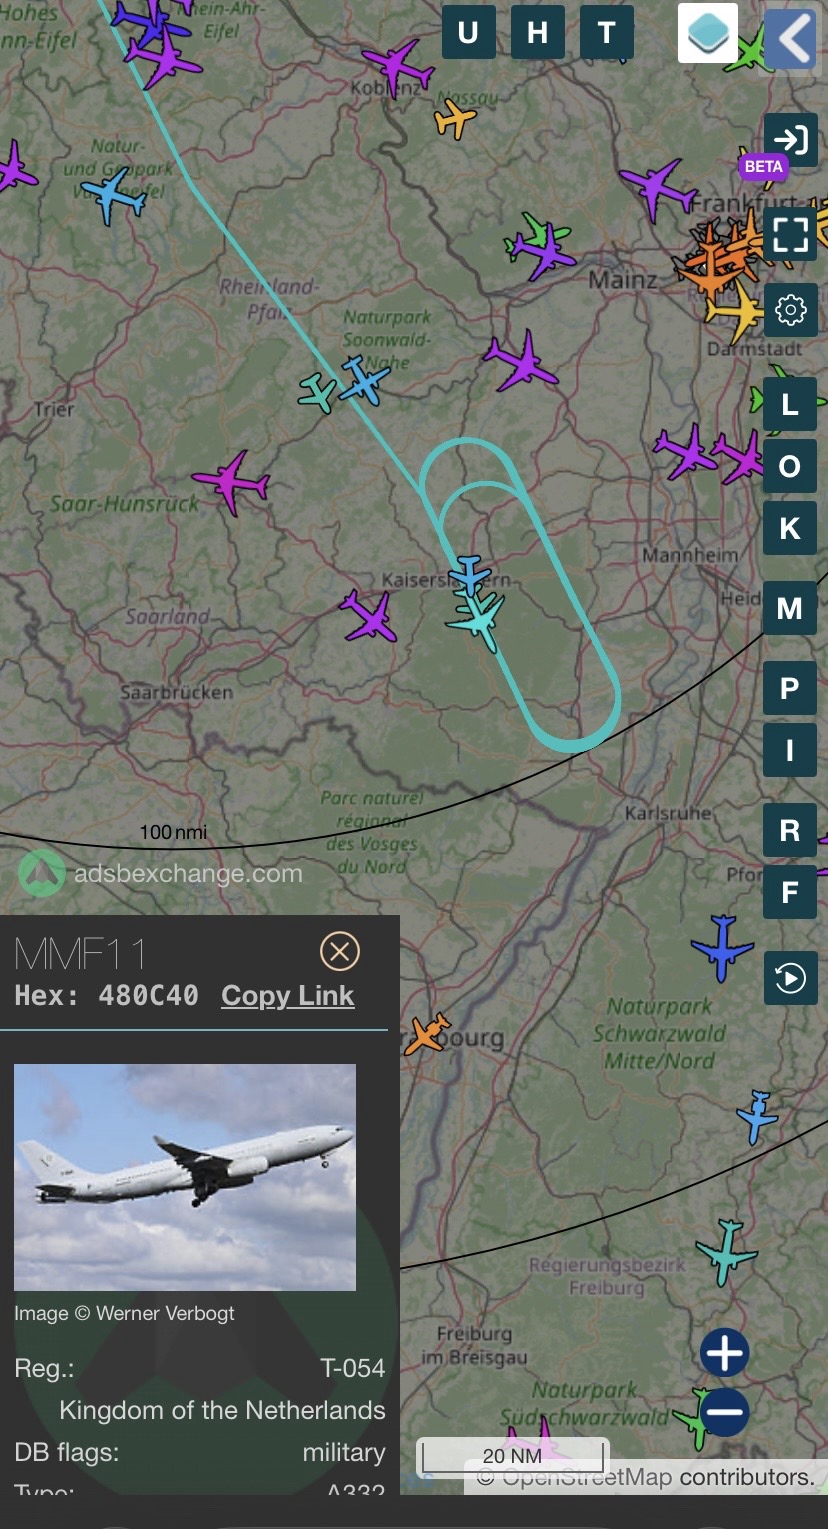Image resolution: width=828 pixels, height=1529 pixels.
Task: Open the aircraft photo by Werner Verbogt
Action: [x=185, y=1177]
